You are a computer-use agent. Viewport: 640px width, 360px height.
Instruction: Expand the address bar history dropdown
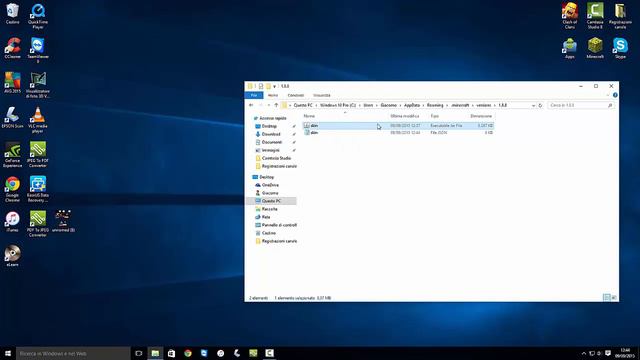[533, 105]
